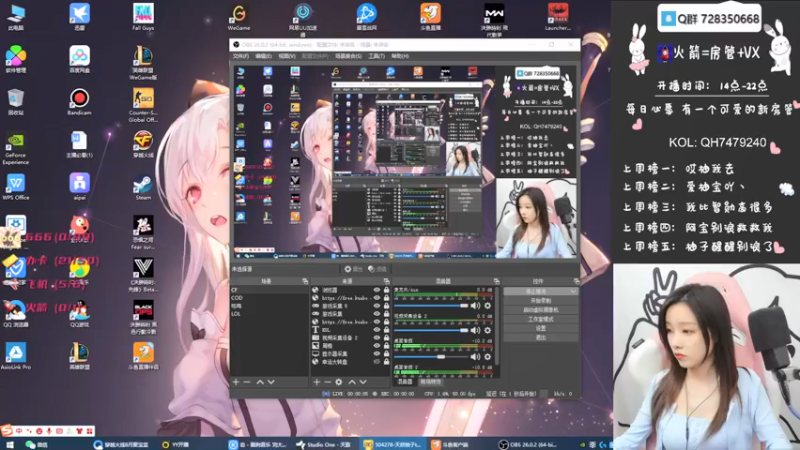The image size is (800, 450).
Task: Click Start Virtual Camera button in Controls
Action: (x=540, y=310)
